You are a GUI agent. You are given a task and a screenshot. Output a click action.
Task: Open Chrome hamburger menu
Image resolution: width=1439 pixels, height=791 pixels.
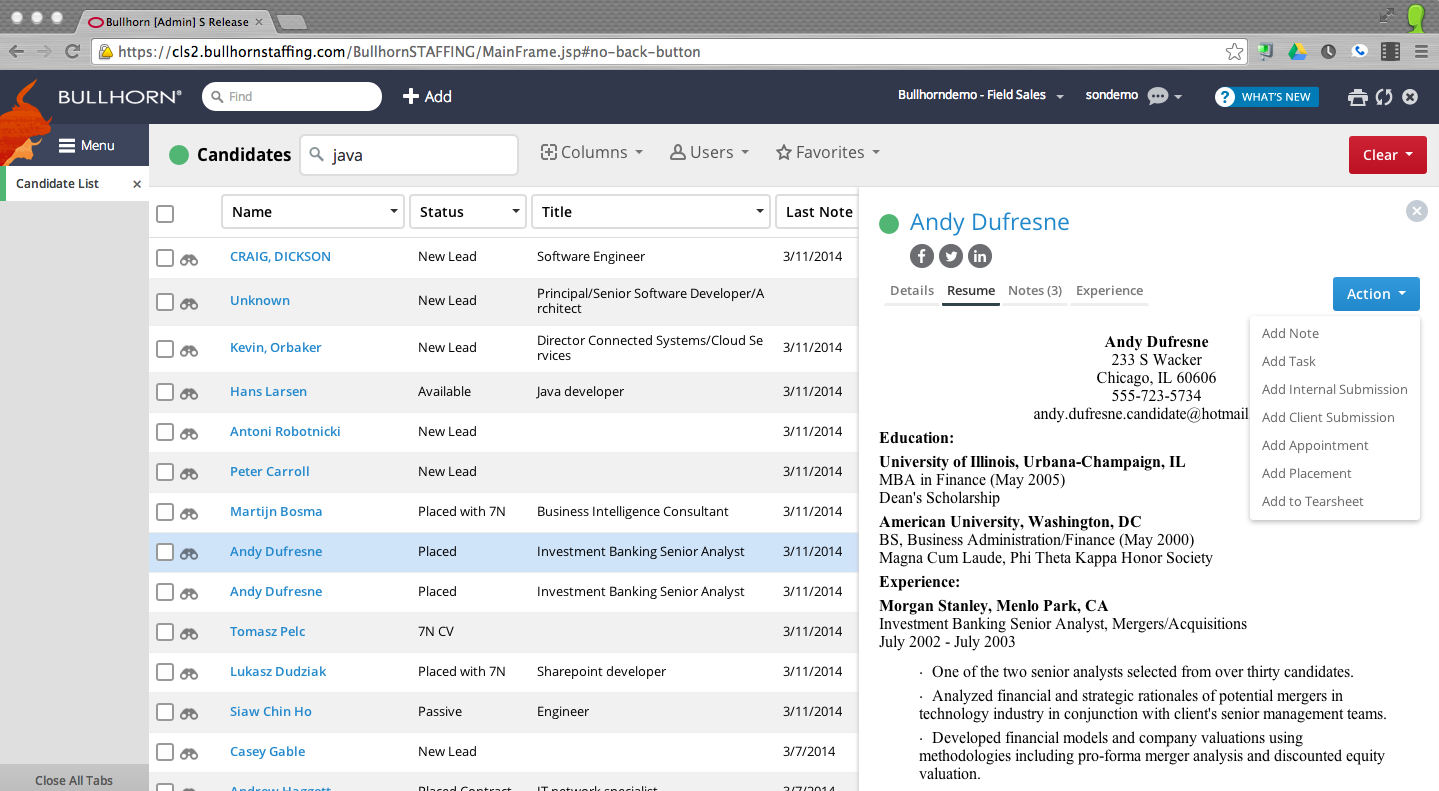[1421, 51]
